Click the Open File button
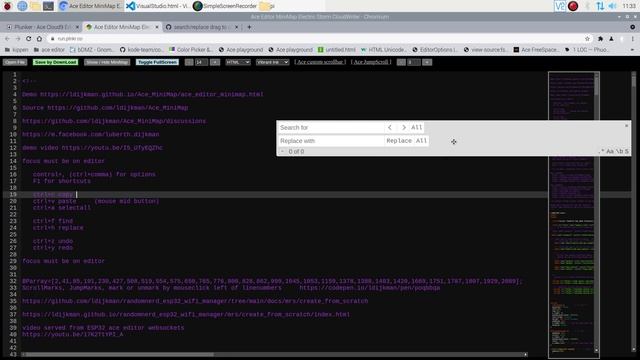 click(15, 62)
